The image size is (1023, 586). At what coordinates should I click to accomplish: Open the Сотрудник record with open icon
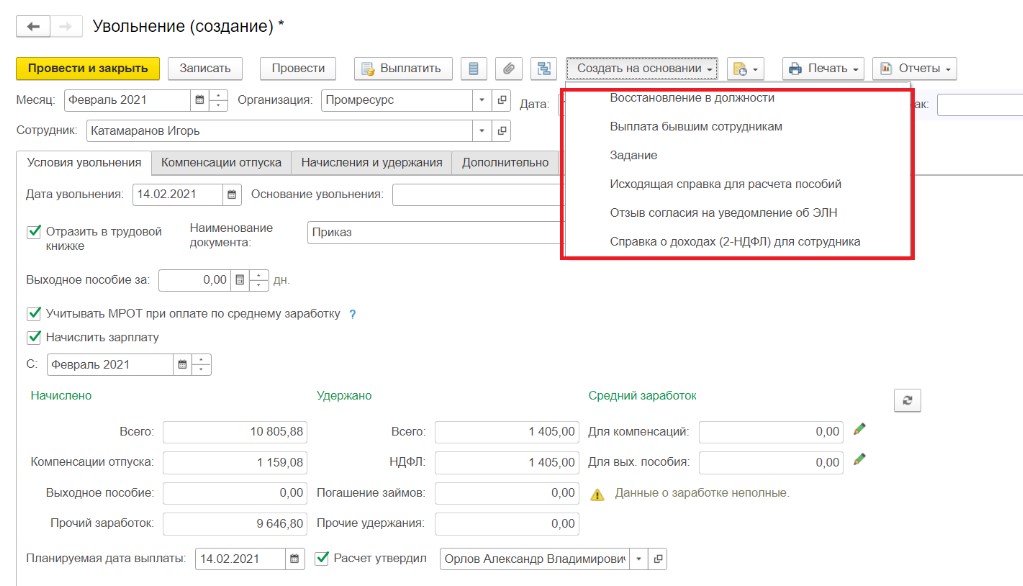pyautogui.click(x=502, y=130)
